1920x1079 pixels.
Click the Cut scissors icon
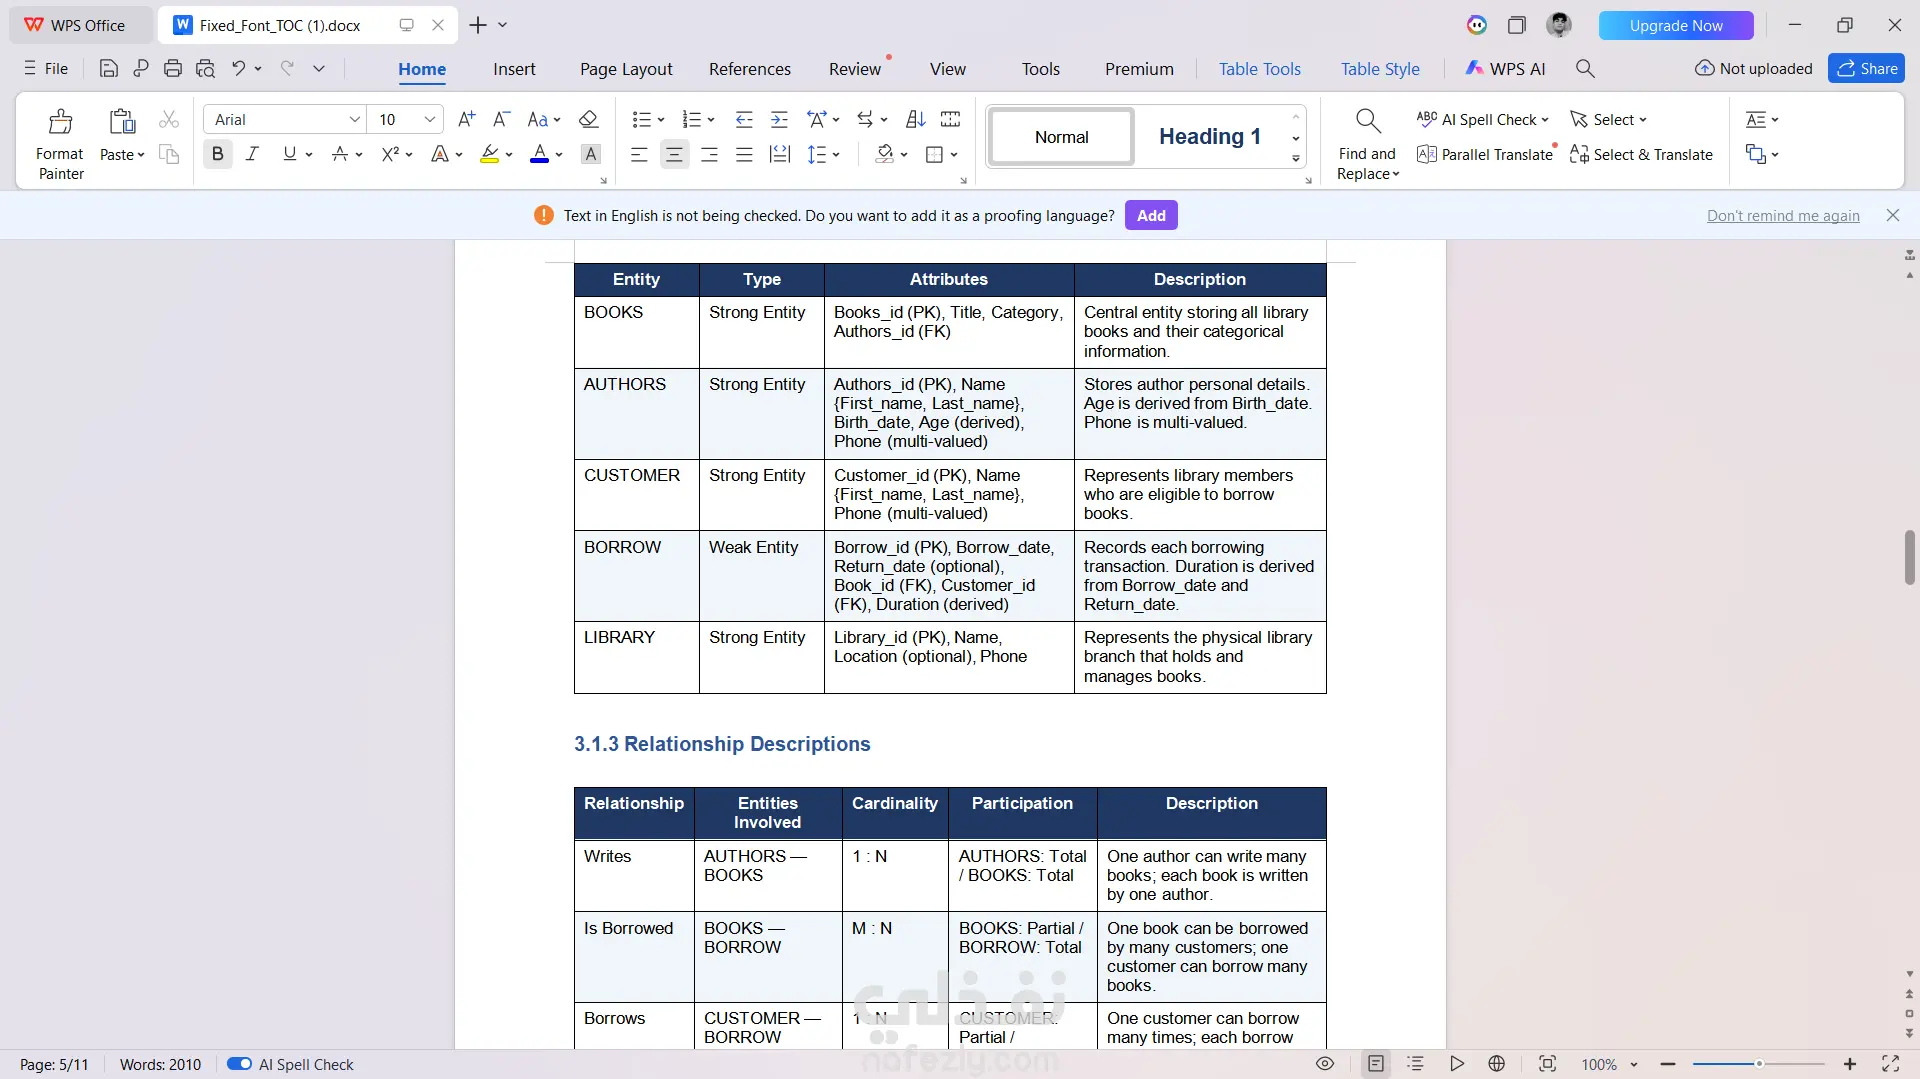[169, 119]
